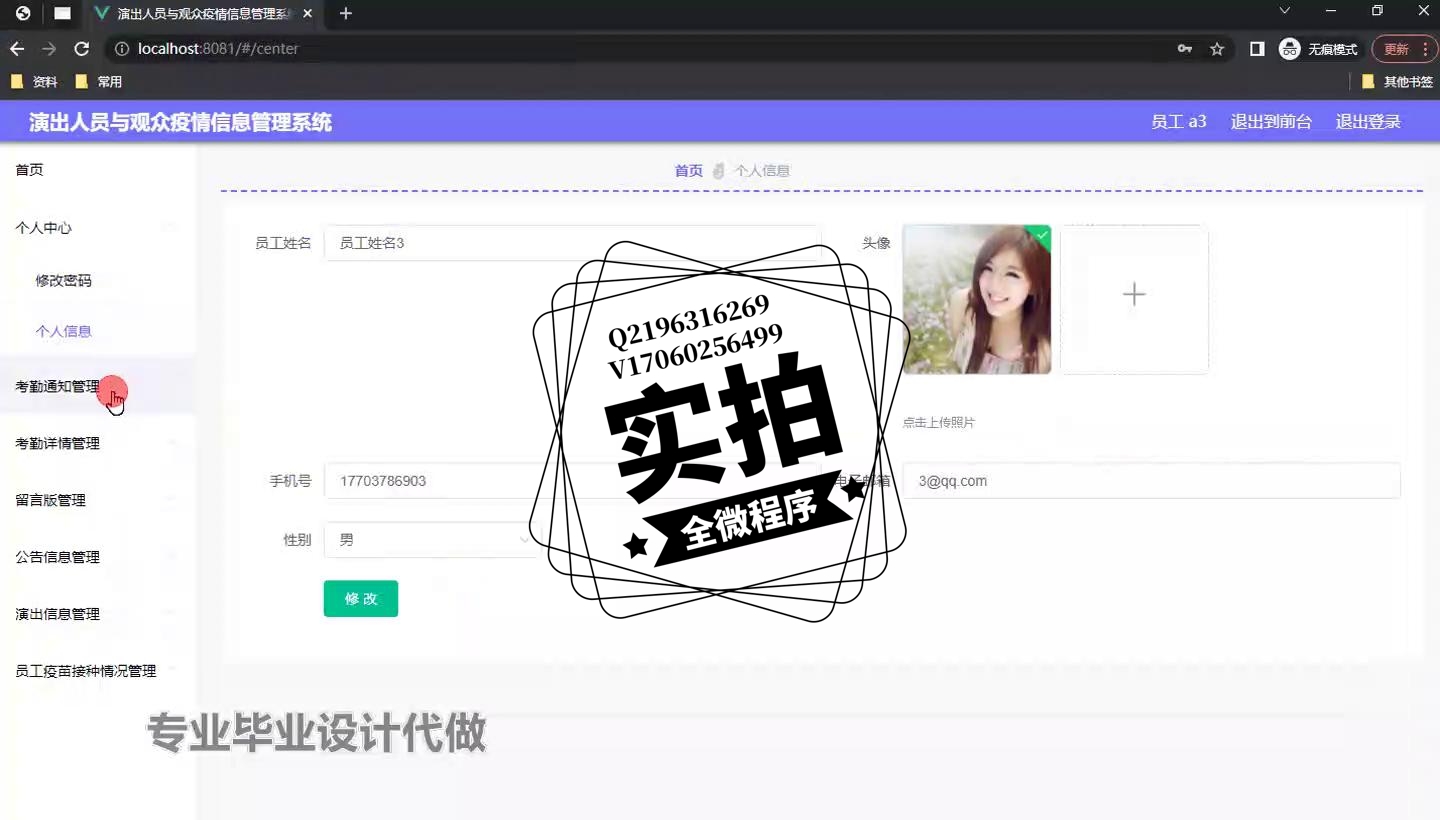Expand 考勤详情管理 sidebar menu
Screen dimensions: 1440x820
click(98, 443)
